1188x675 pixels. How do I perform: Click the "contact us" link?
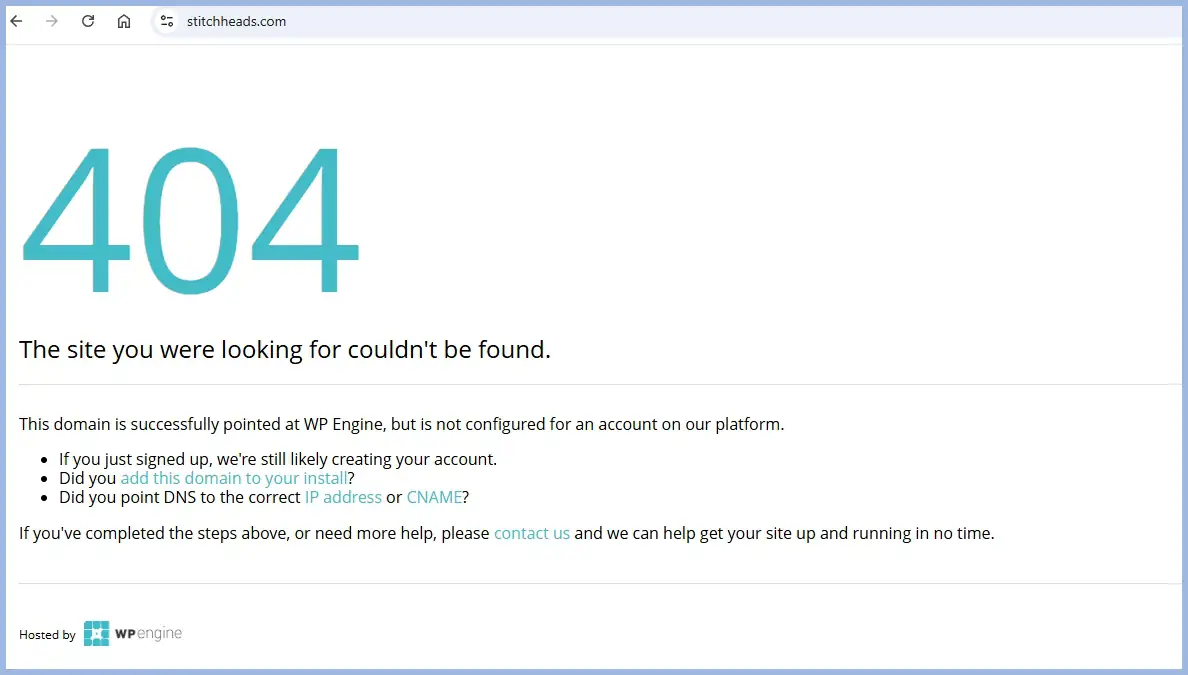point(532,533)
